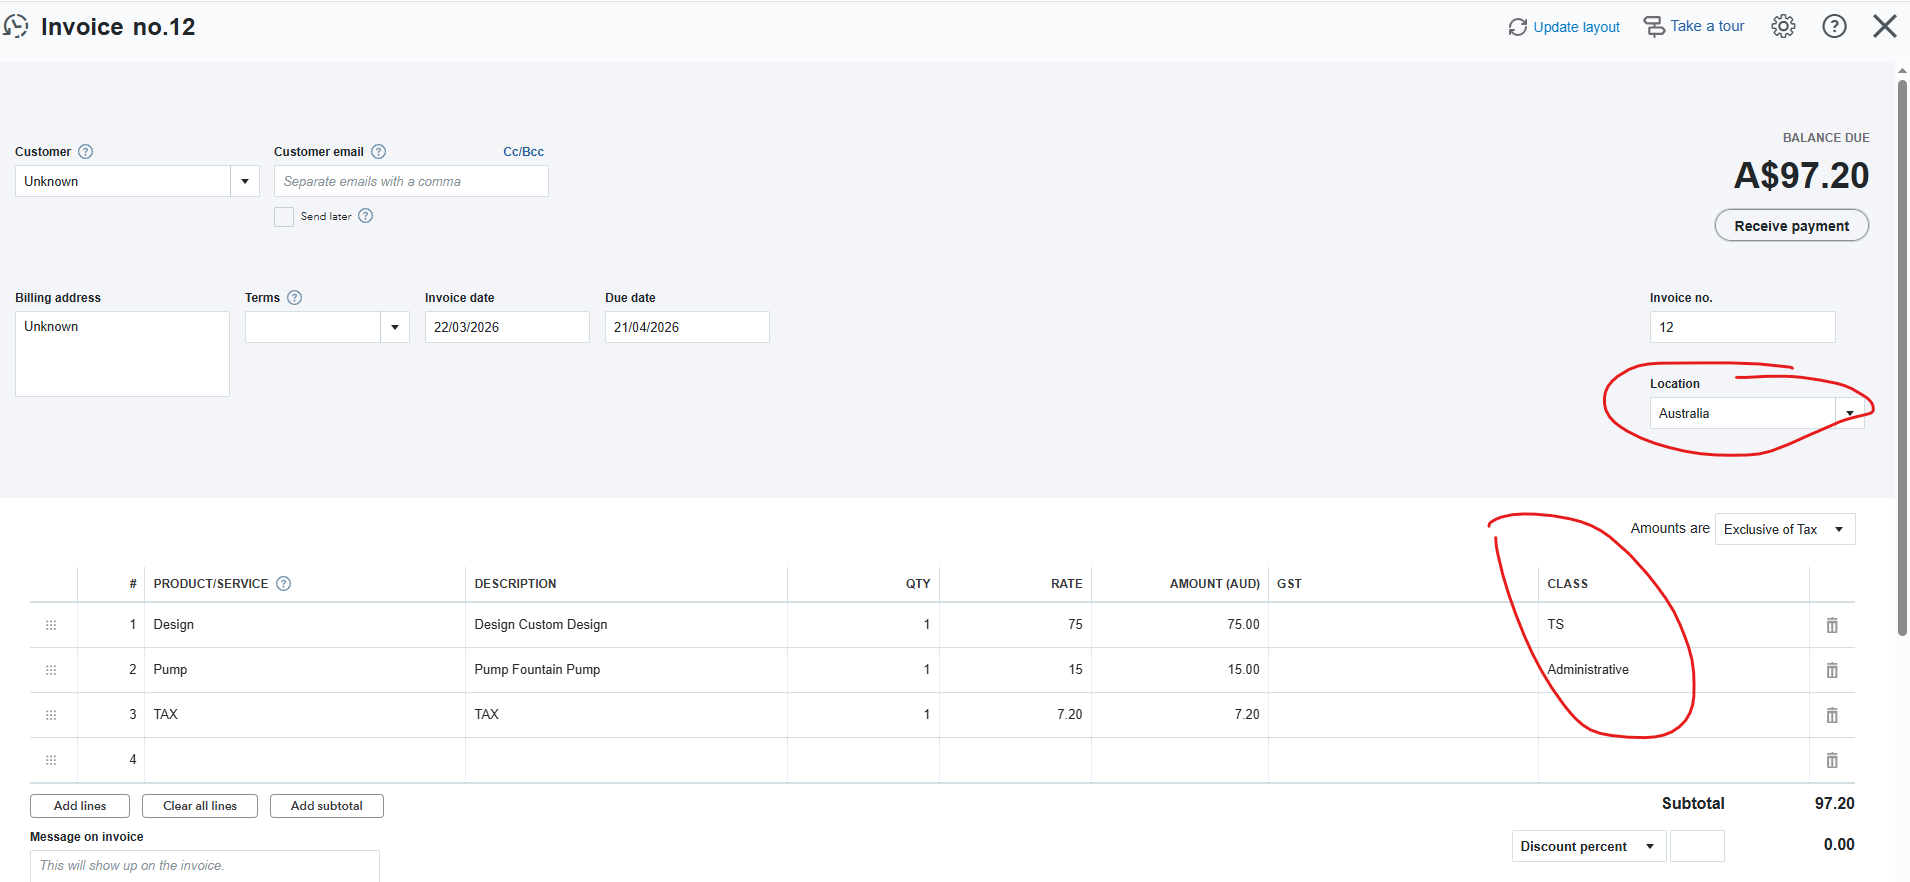Delete empty line 4 with trash icon
The width and height of the screenshot is (1910, 882).
(x=1832, y=760)
